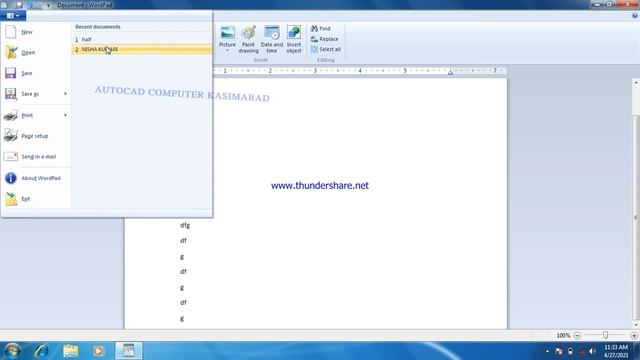This screenshot has height=360, width=640.
Task: Click the Insert object icon
Action: [x=293, y=39]
